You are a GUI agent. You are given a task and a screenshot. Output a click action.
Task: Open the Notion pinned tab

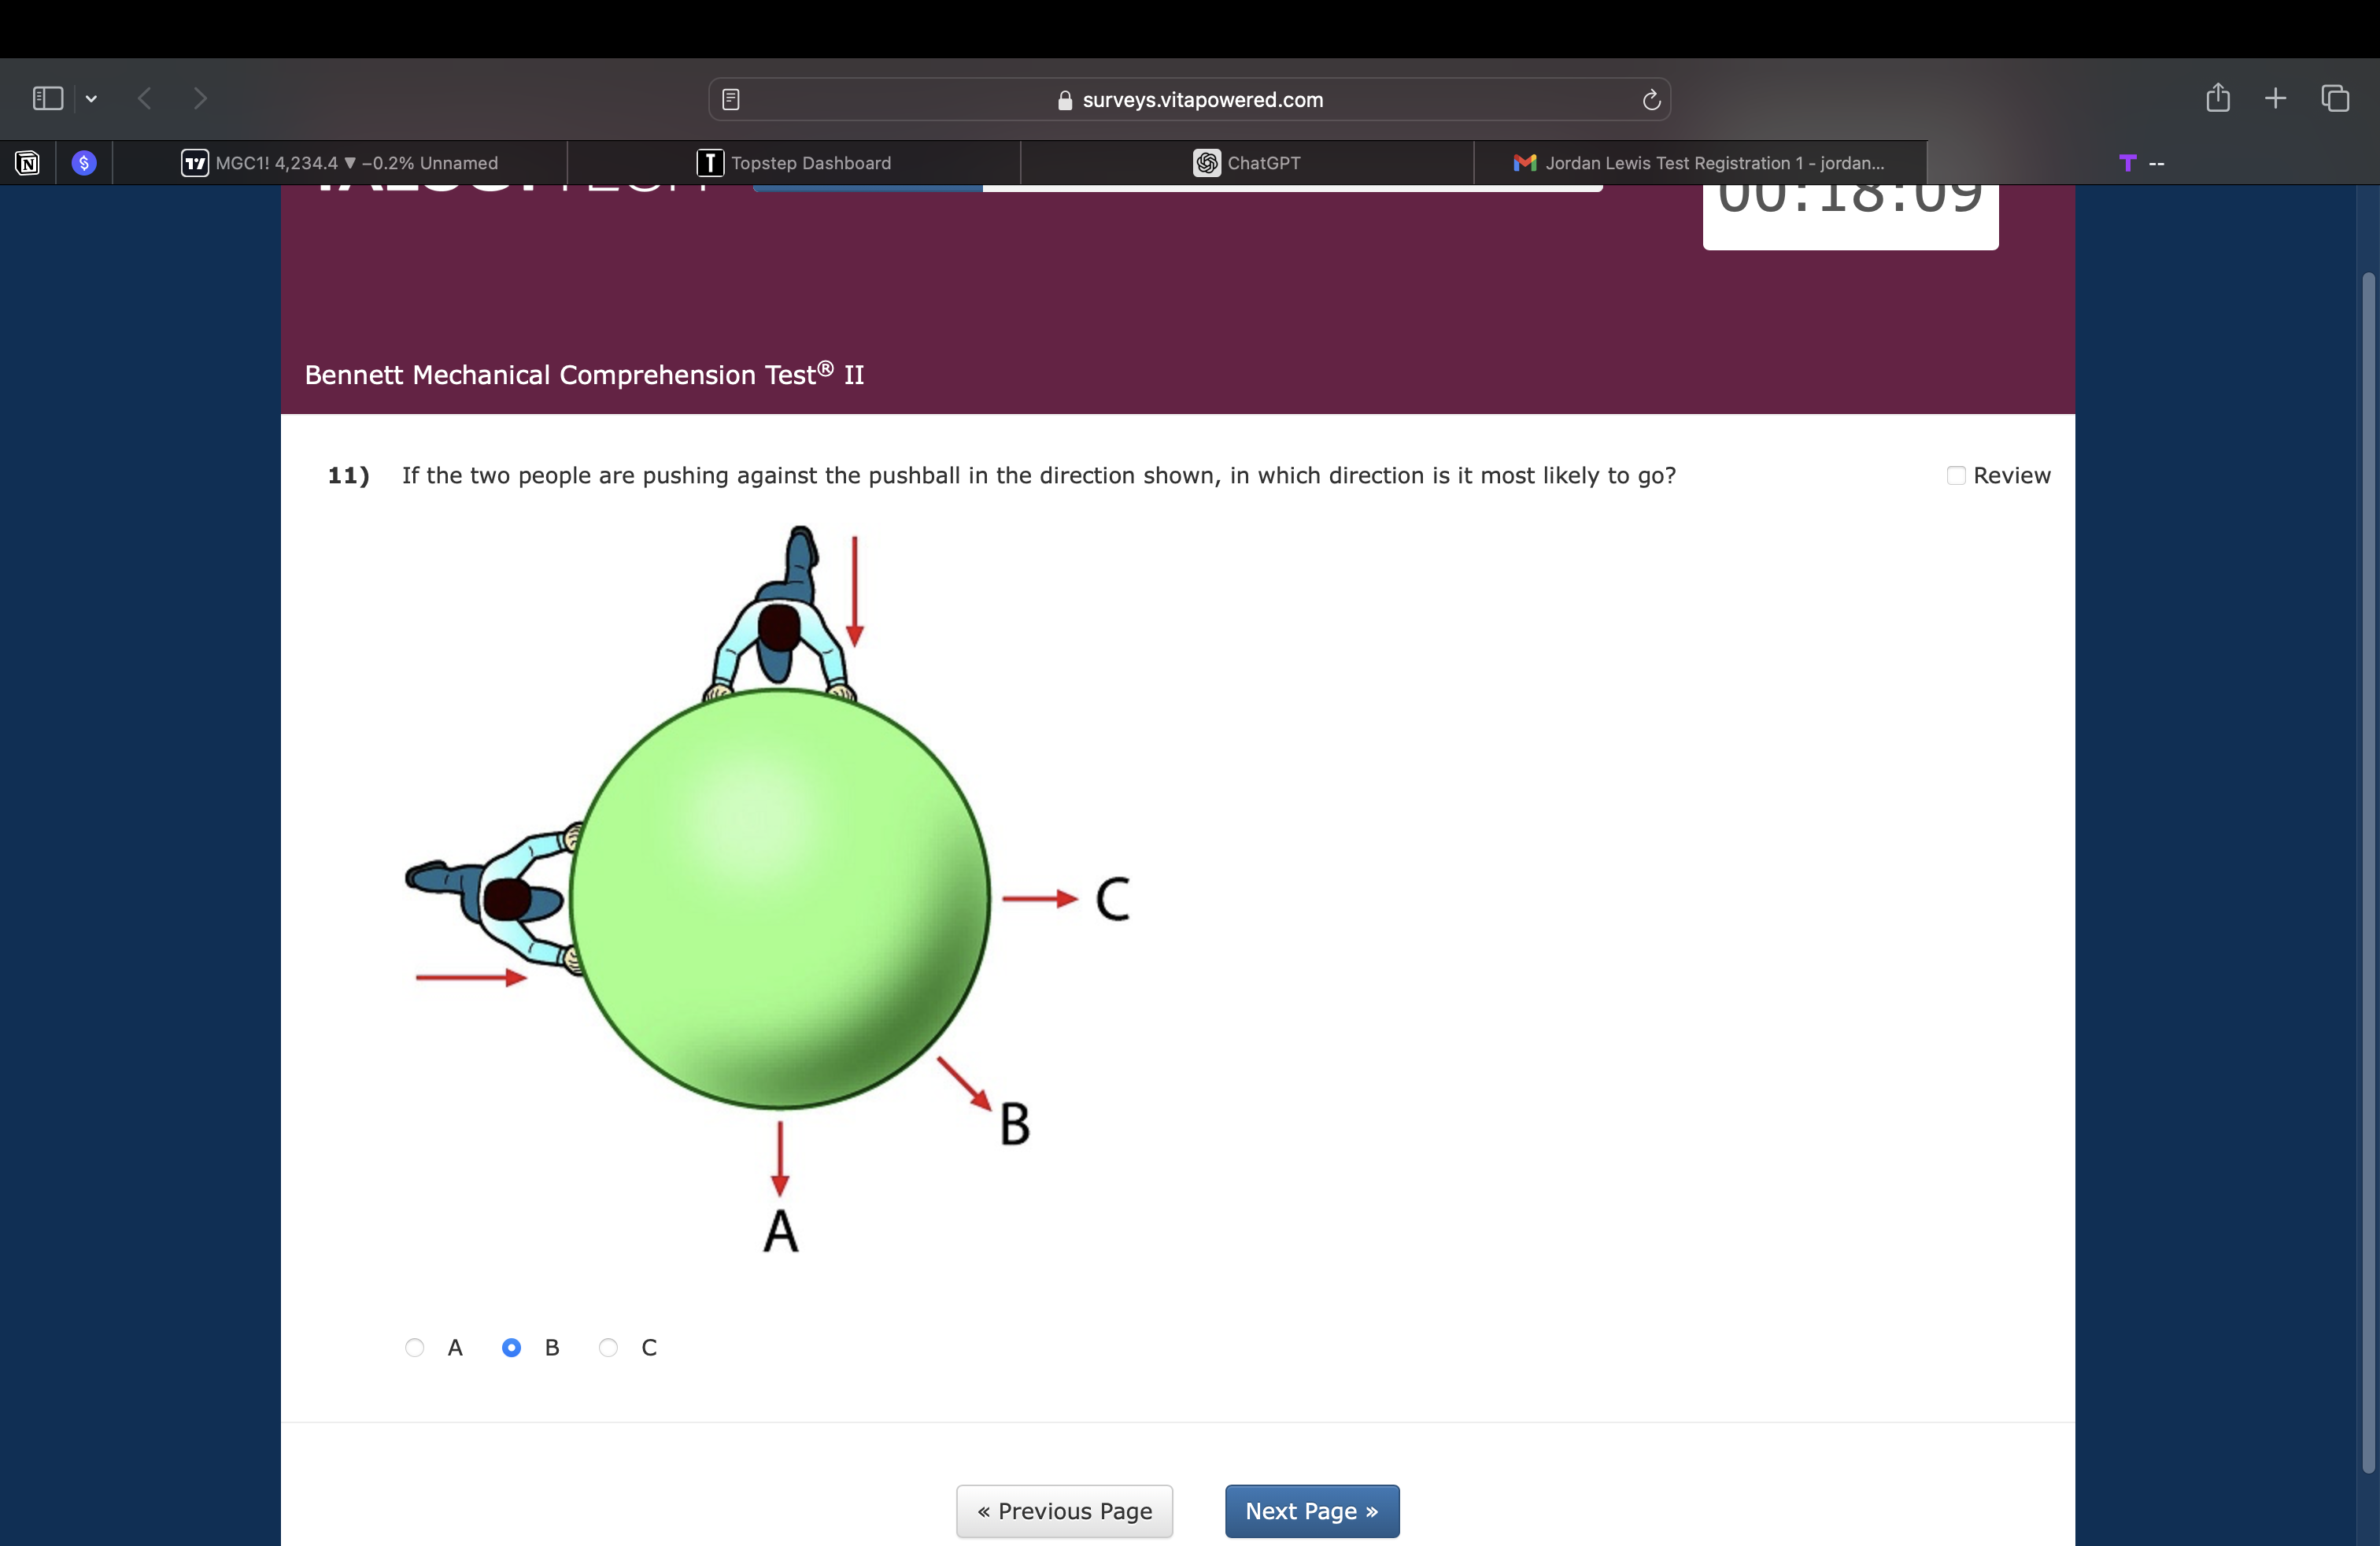click(x=28, y=163)
